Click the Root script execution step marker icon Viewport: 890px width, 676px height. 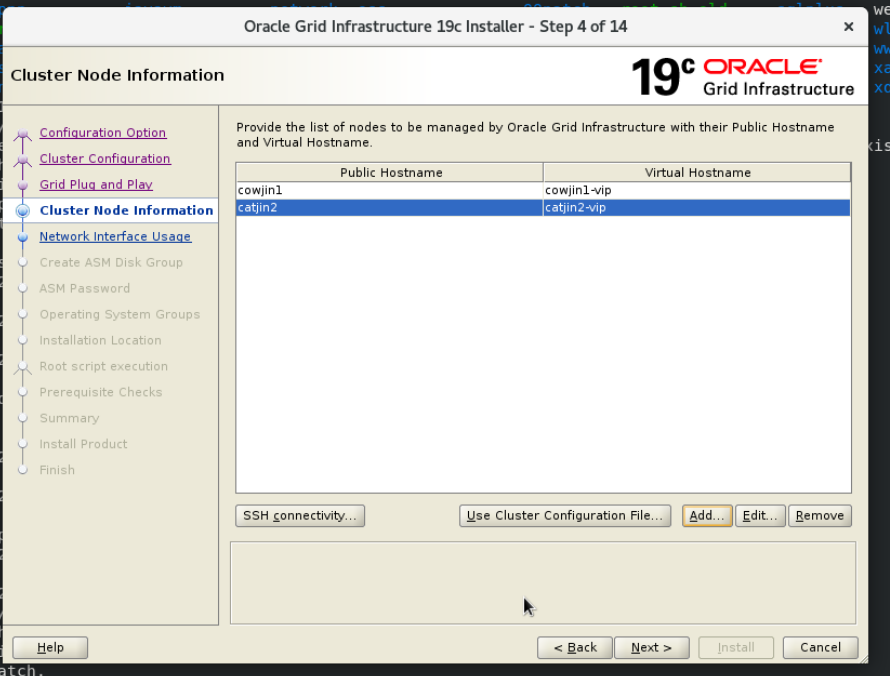23,368
